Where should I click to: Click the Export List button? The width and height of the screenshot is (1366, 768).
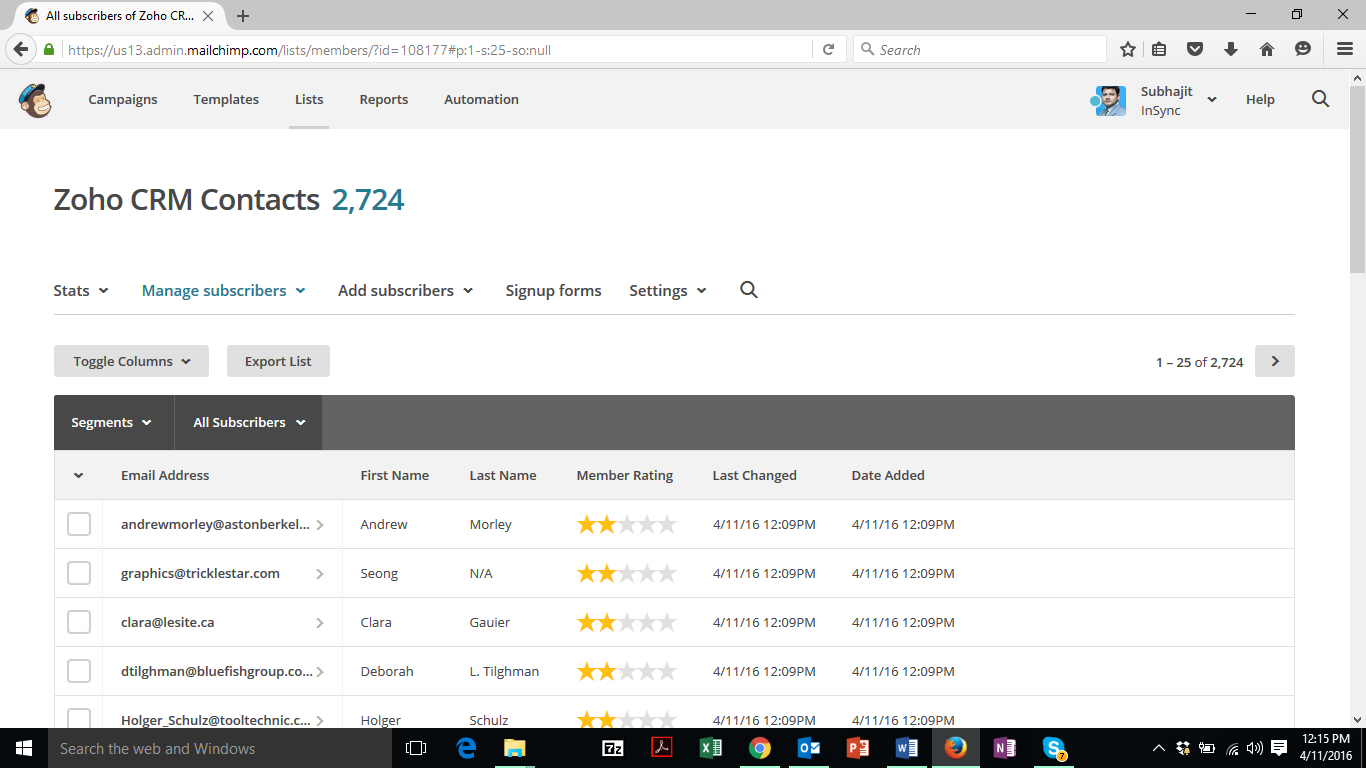click(278, 361)
